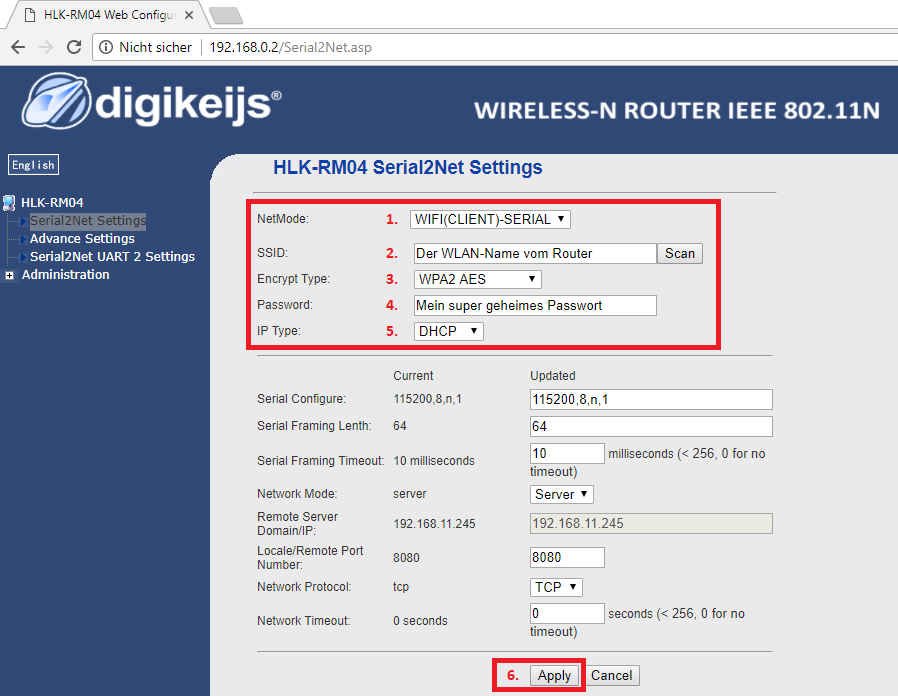Open the IP Type DHCP dropdown
Viewport: 898px width, 696px height.
pyautogui.click(x=449, y=331)
